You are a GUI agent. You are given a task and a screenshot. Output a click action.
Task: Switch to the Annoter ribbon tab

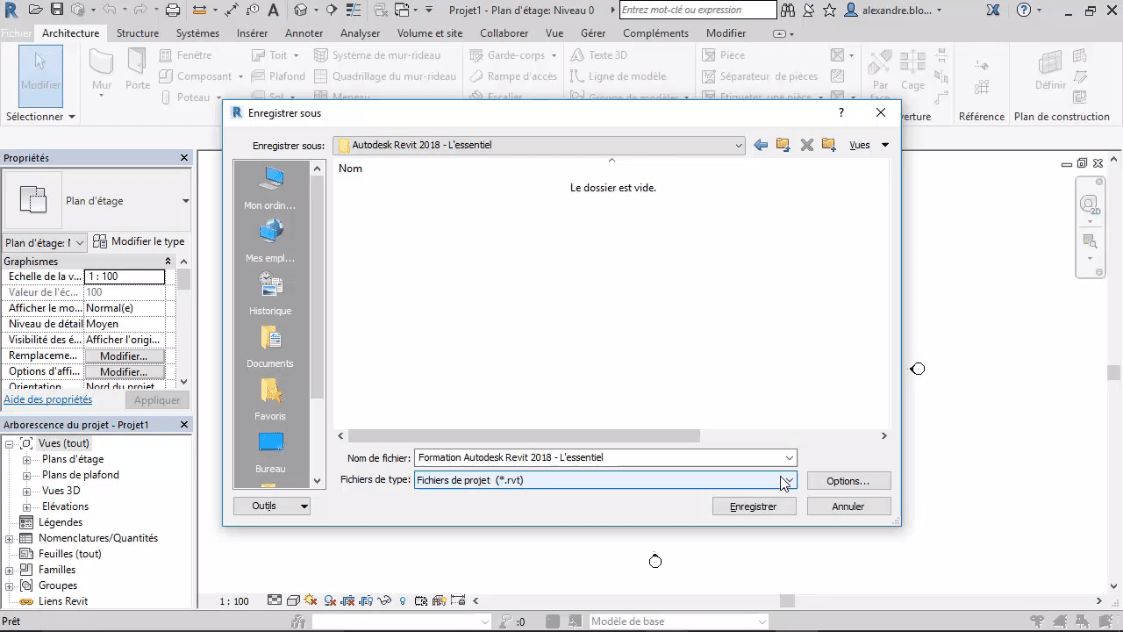coord(304,33)
